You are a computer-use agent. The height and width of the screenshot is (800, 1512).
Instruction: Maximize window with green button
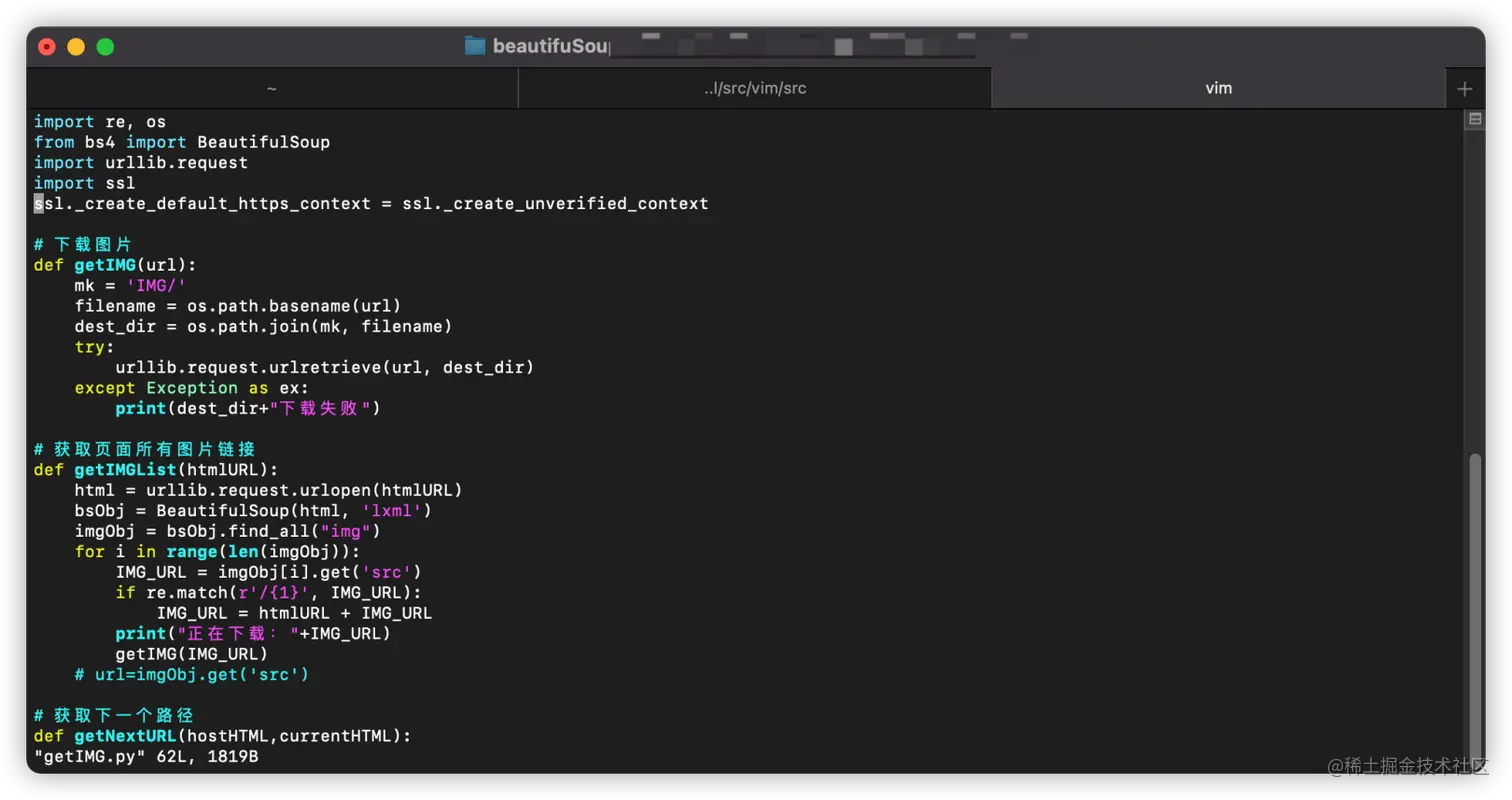click(105, 46)
